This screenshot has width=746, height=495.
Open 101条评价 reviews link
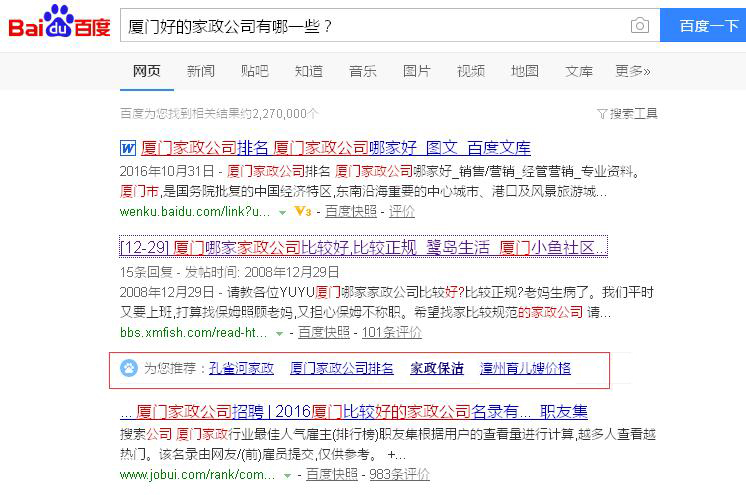pyautogui.click(x=392, y=332)
